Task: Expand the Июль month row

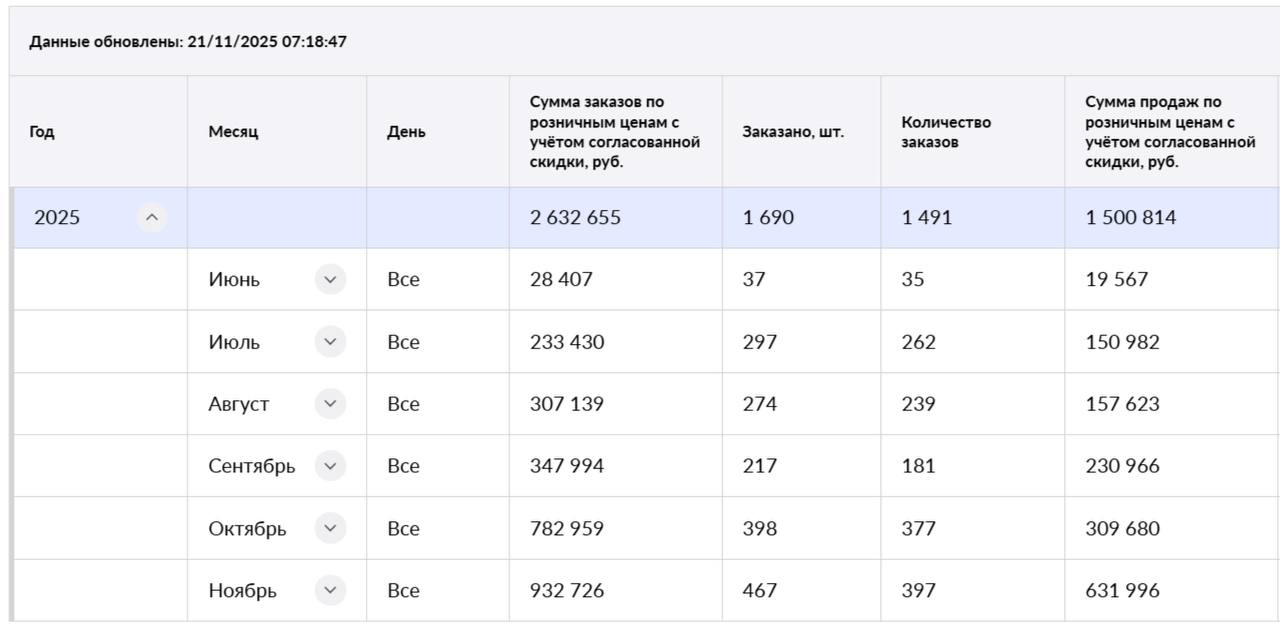Action: [330, 342]
